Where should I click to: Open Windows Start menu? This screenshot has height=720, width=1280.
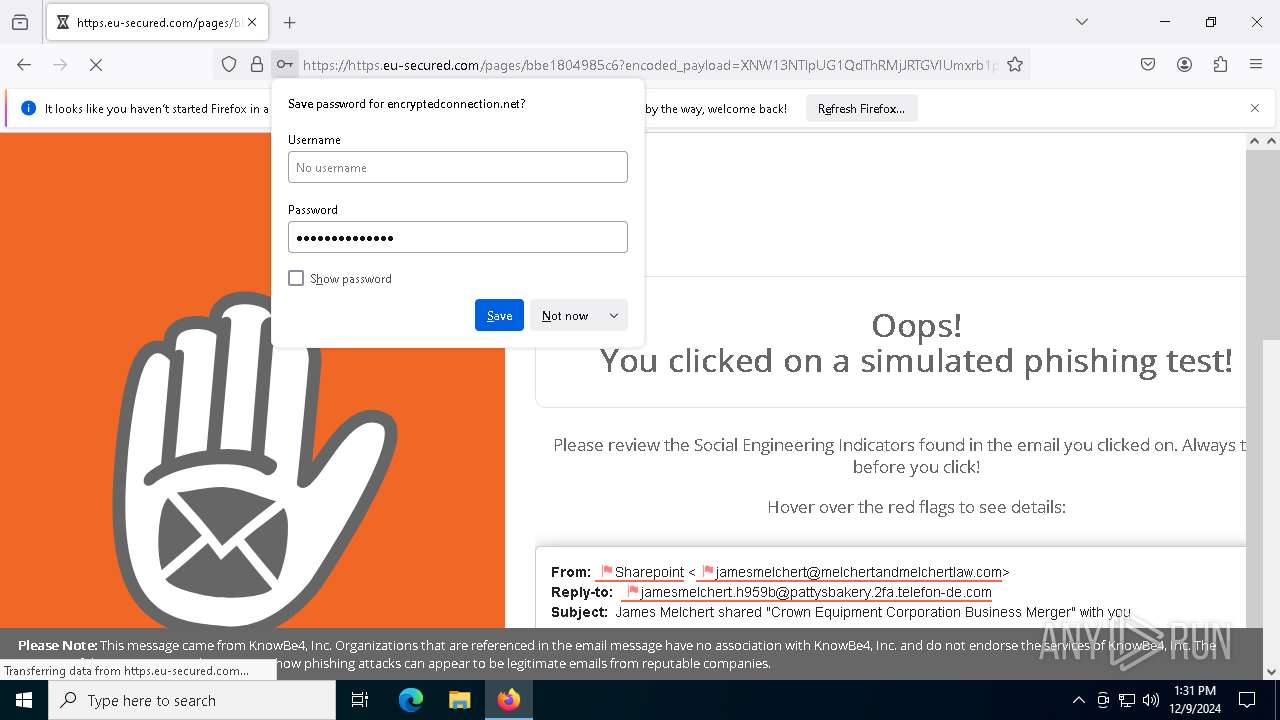(x=24, y=700)
